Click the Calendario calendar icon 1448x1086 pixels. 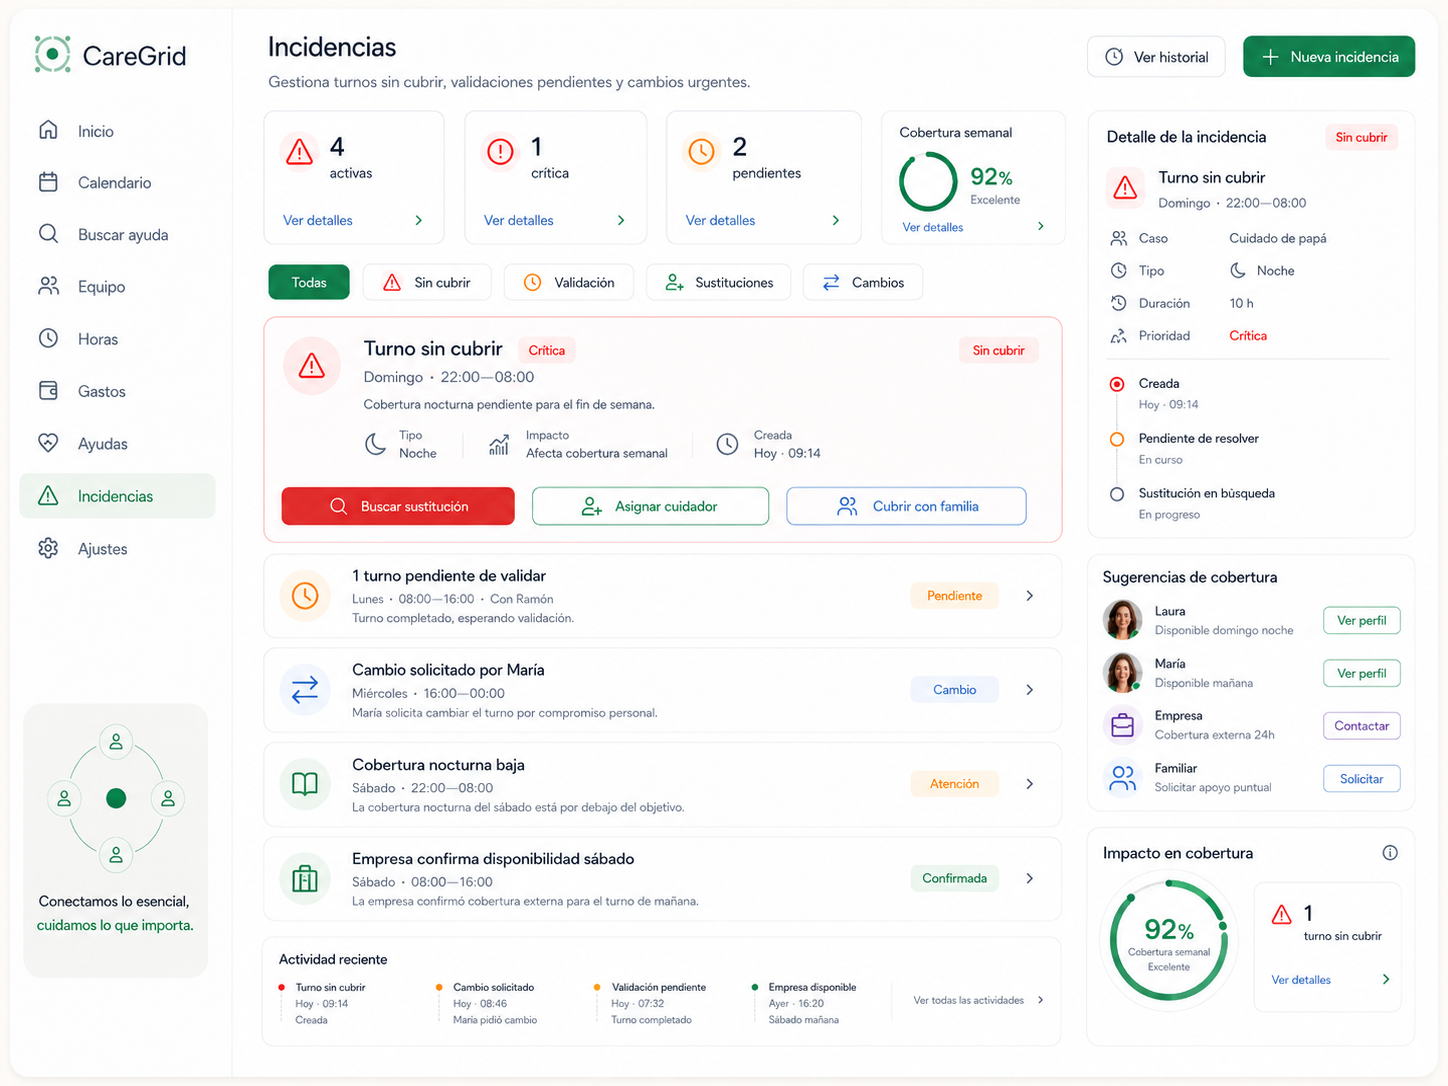point(48,182)
